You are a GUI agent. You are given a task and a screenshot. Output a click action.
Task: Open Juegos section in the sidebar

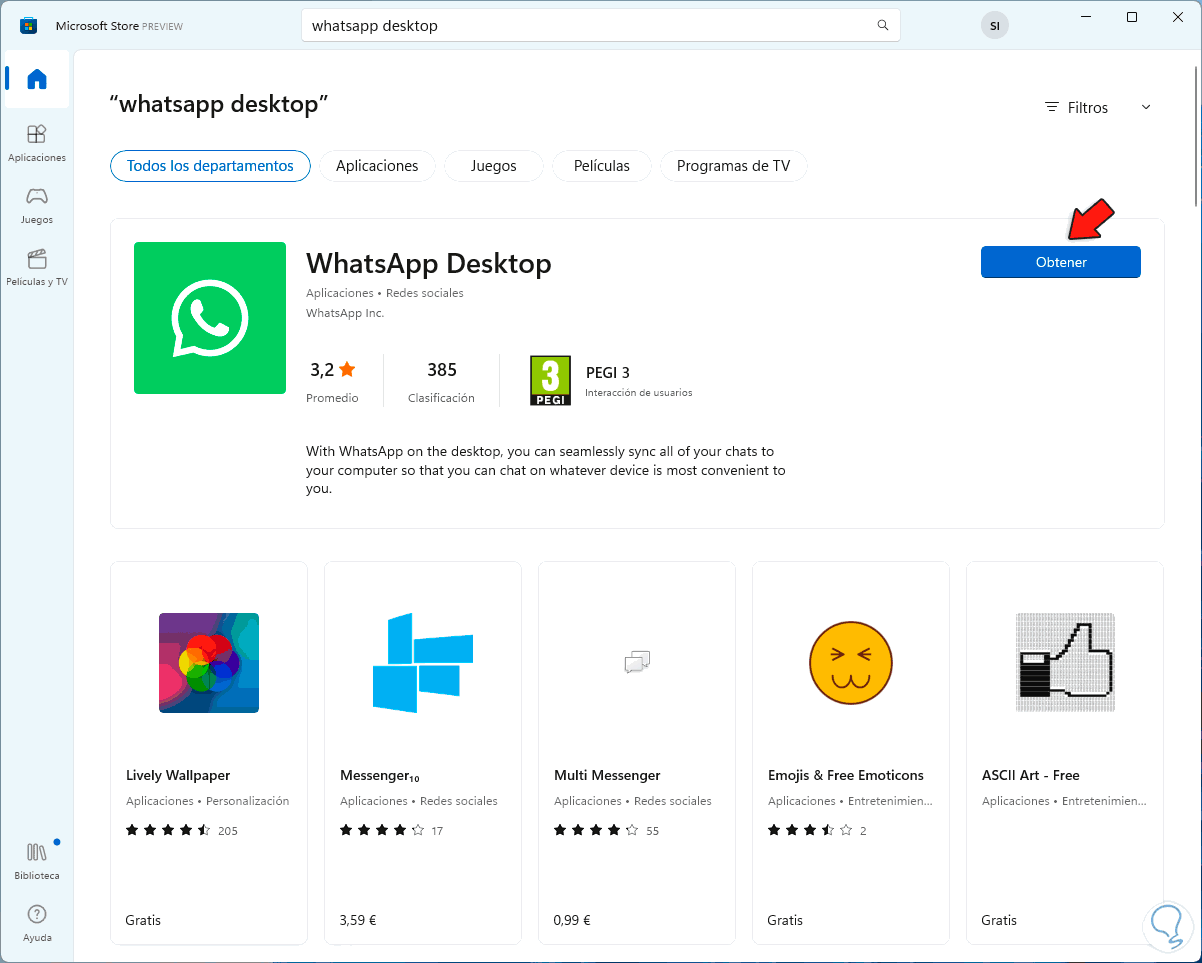[37, 205]
